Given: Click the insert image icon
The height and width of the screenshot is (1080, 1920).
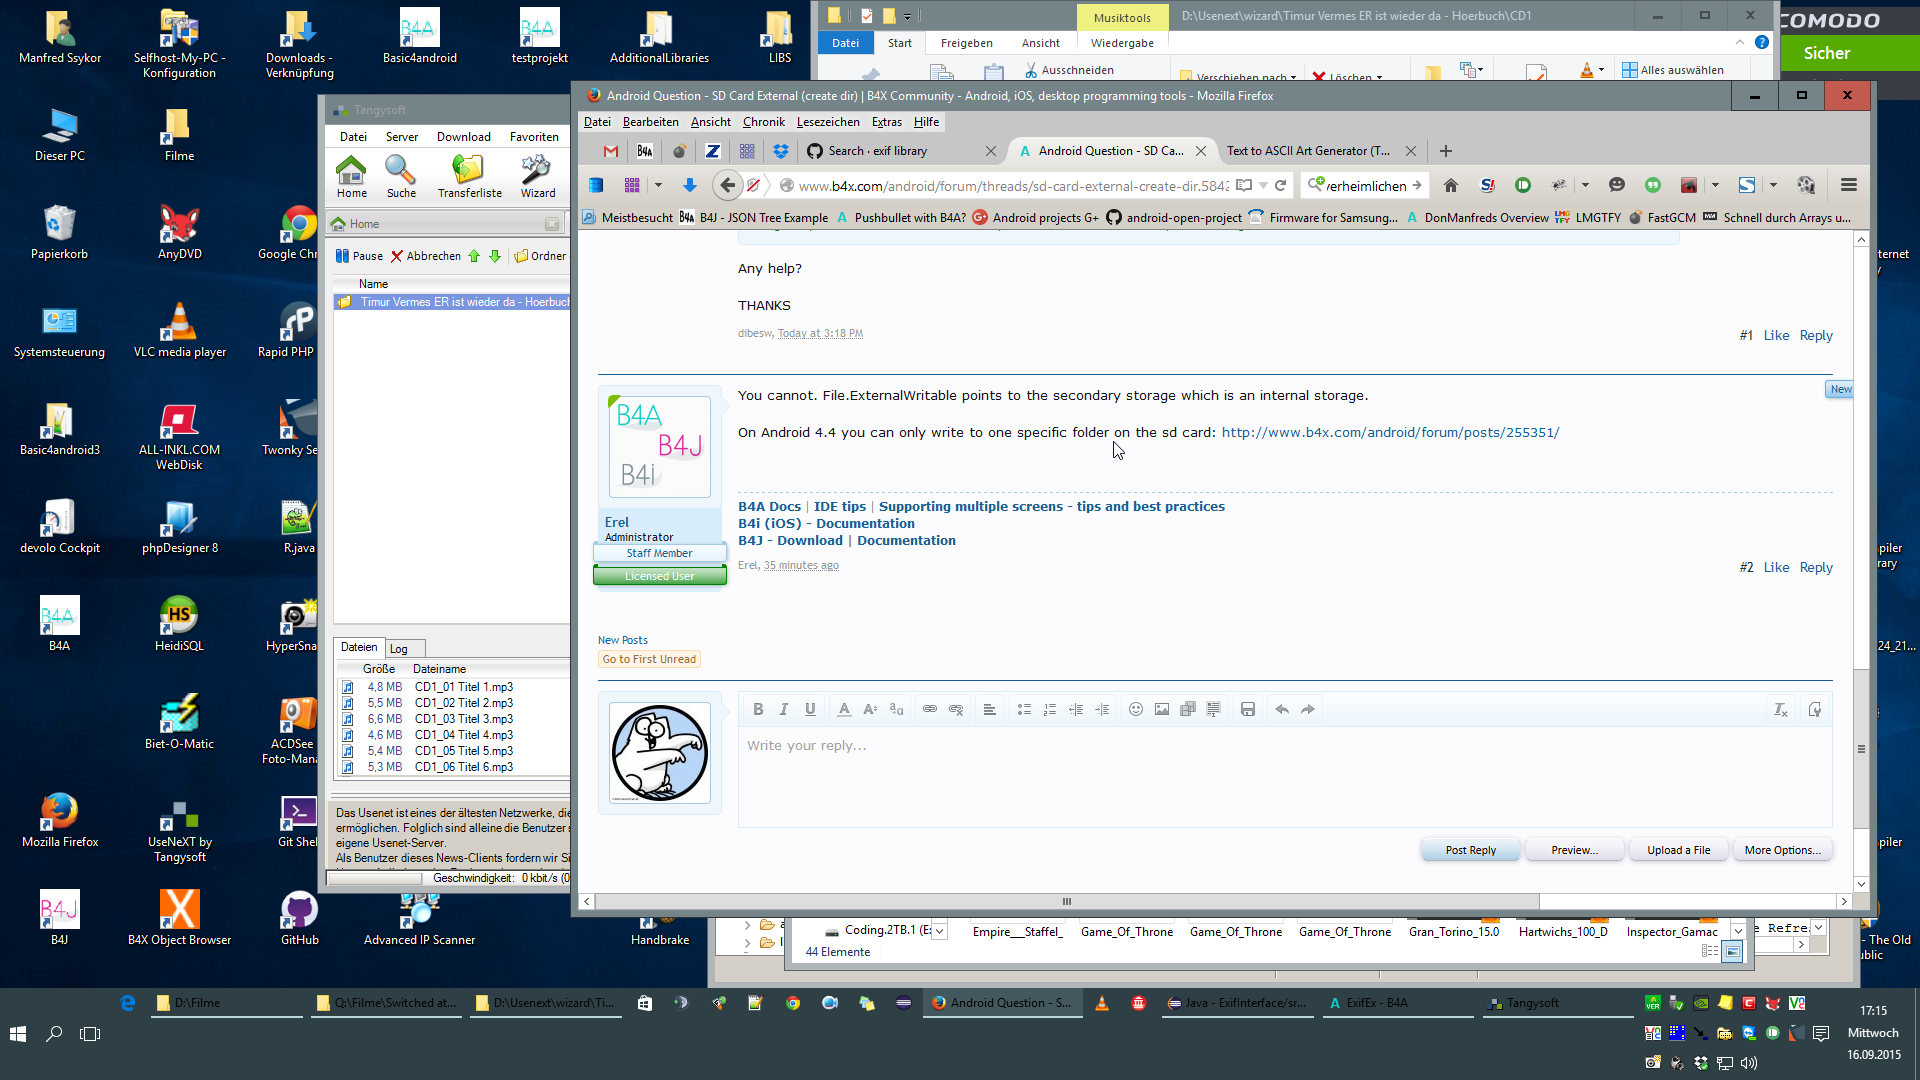Looking at the screenshot, I should pyautogui.click(x=1162, y=709).
